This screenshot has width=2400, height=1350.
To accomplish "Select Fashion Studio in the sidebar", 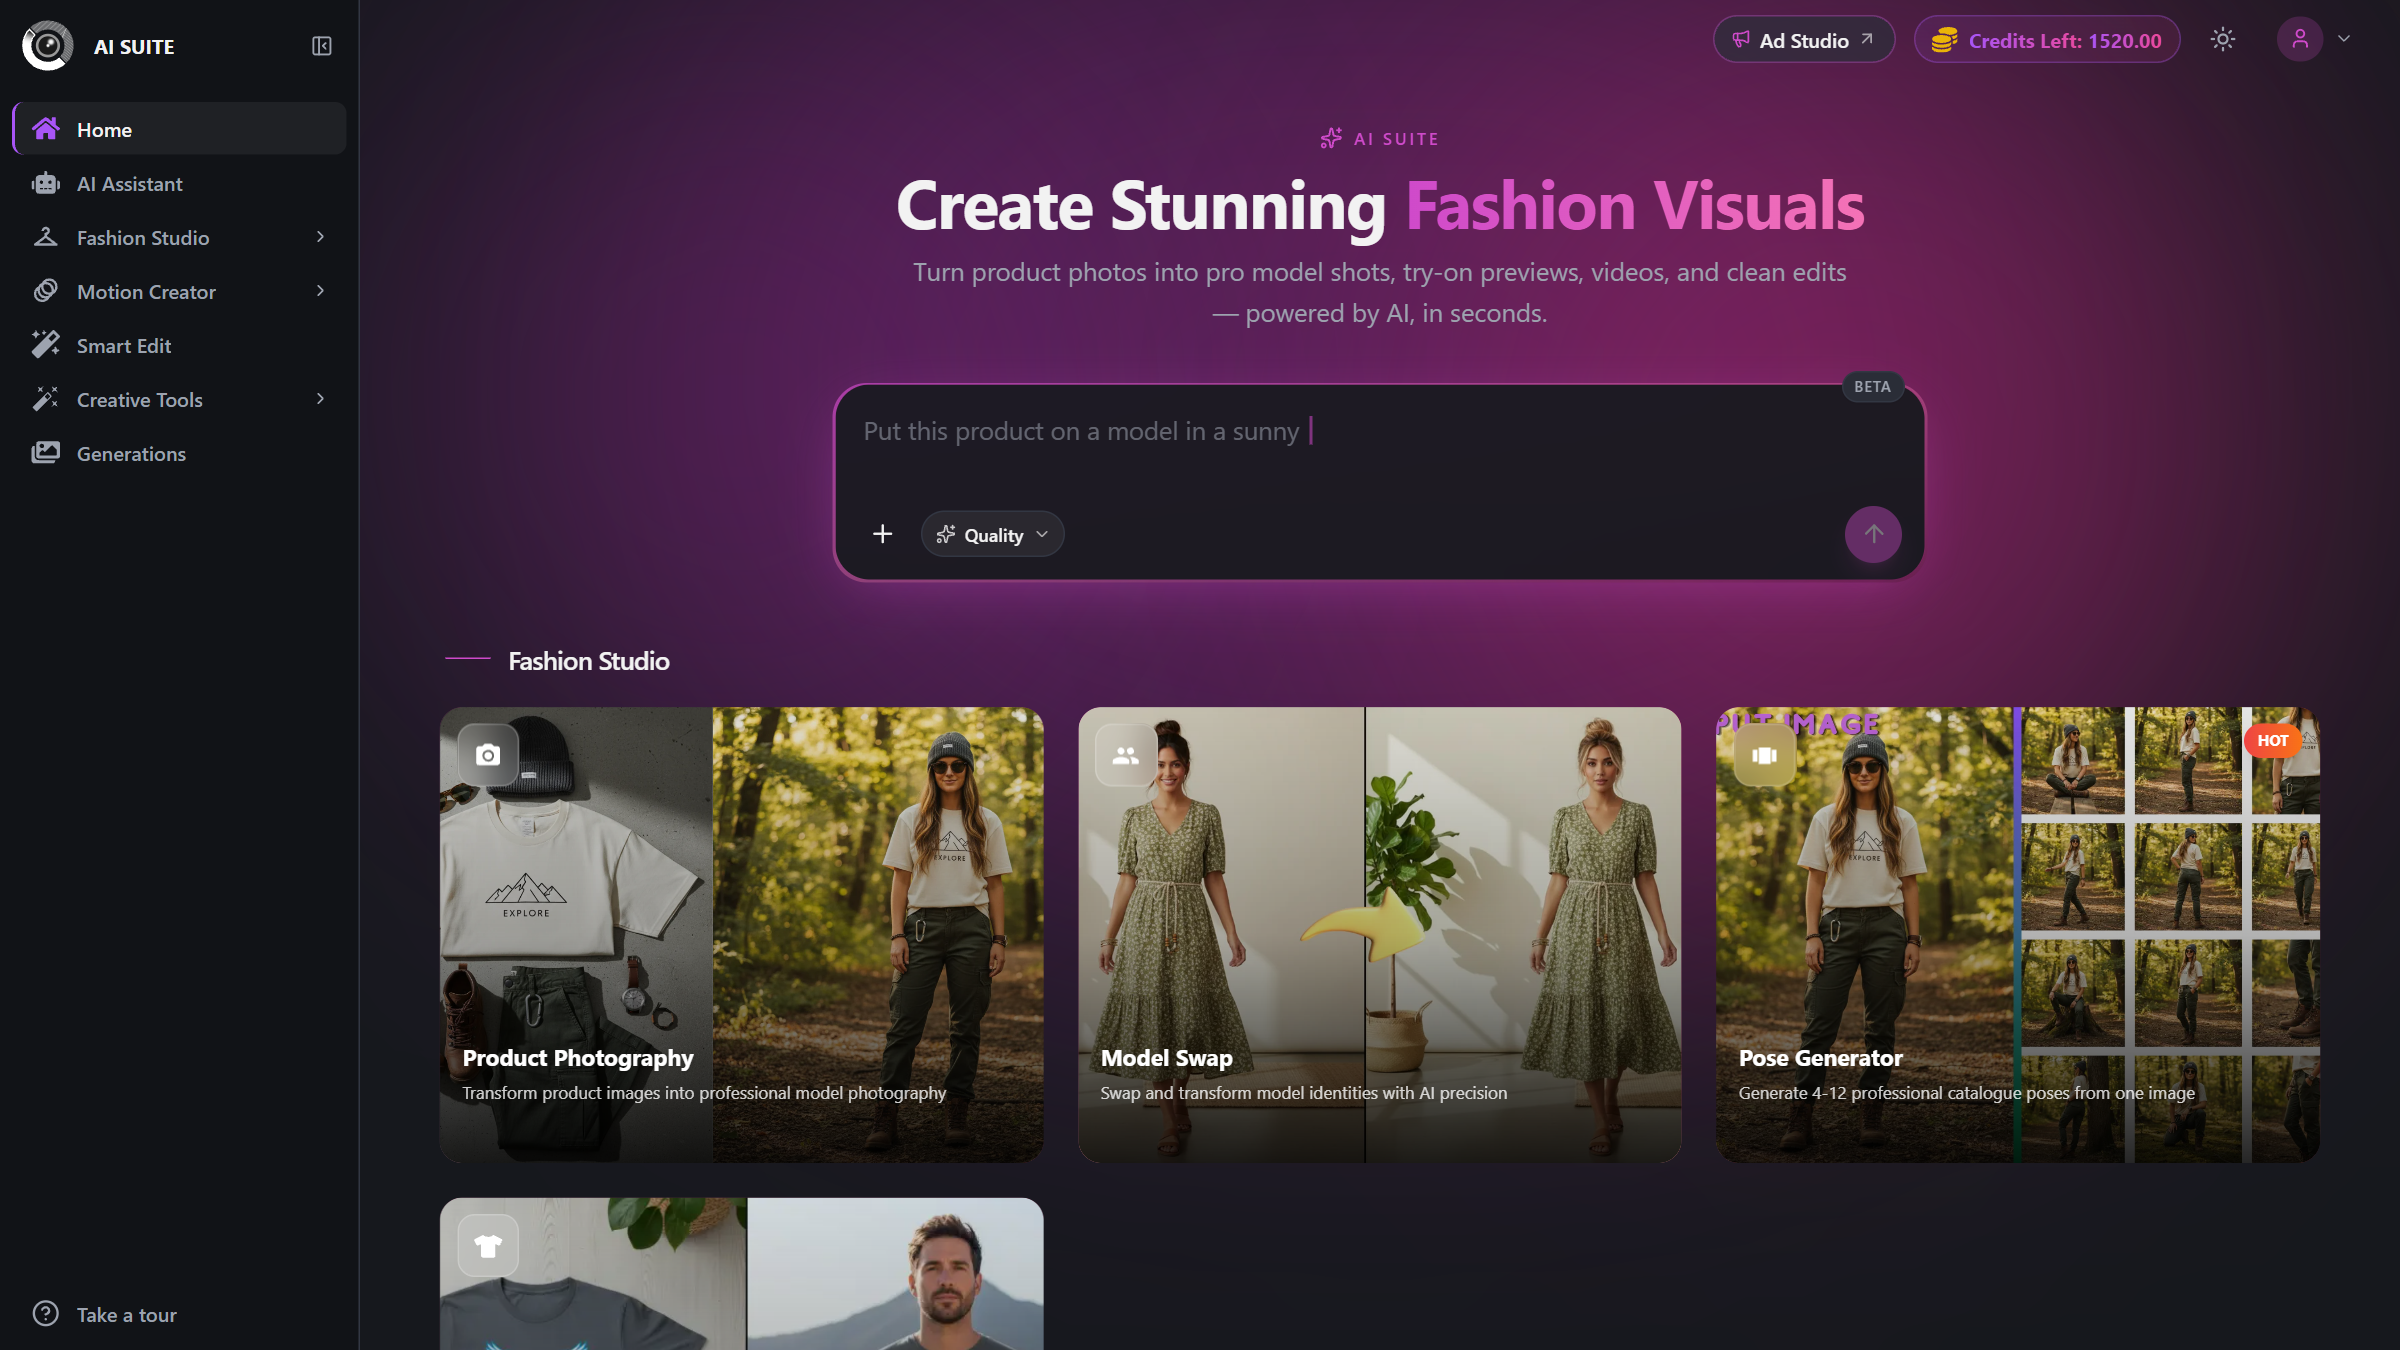I will (x=180, y=237).
